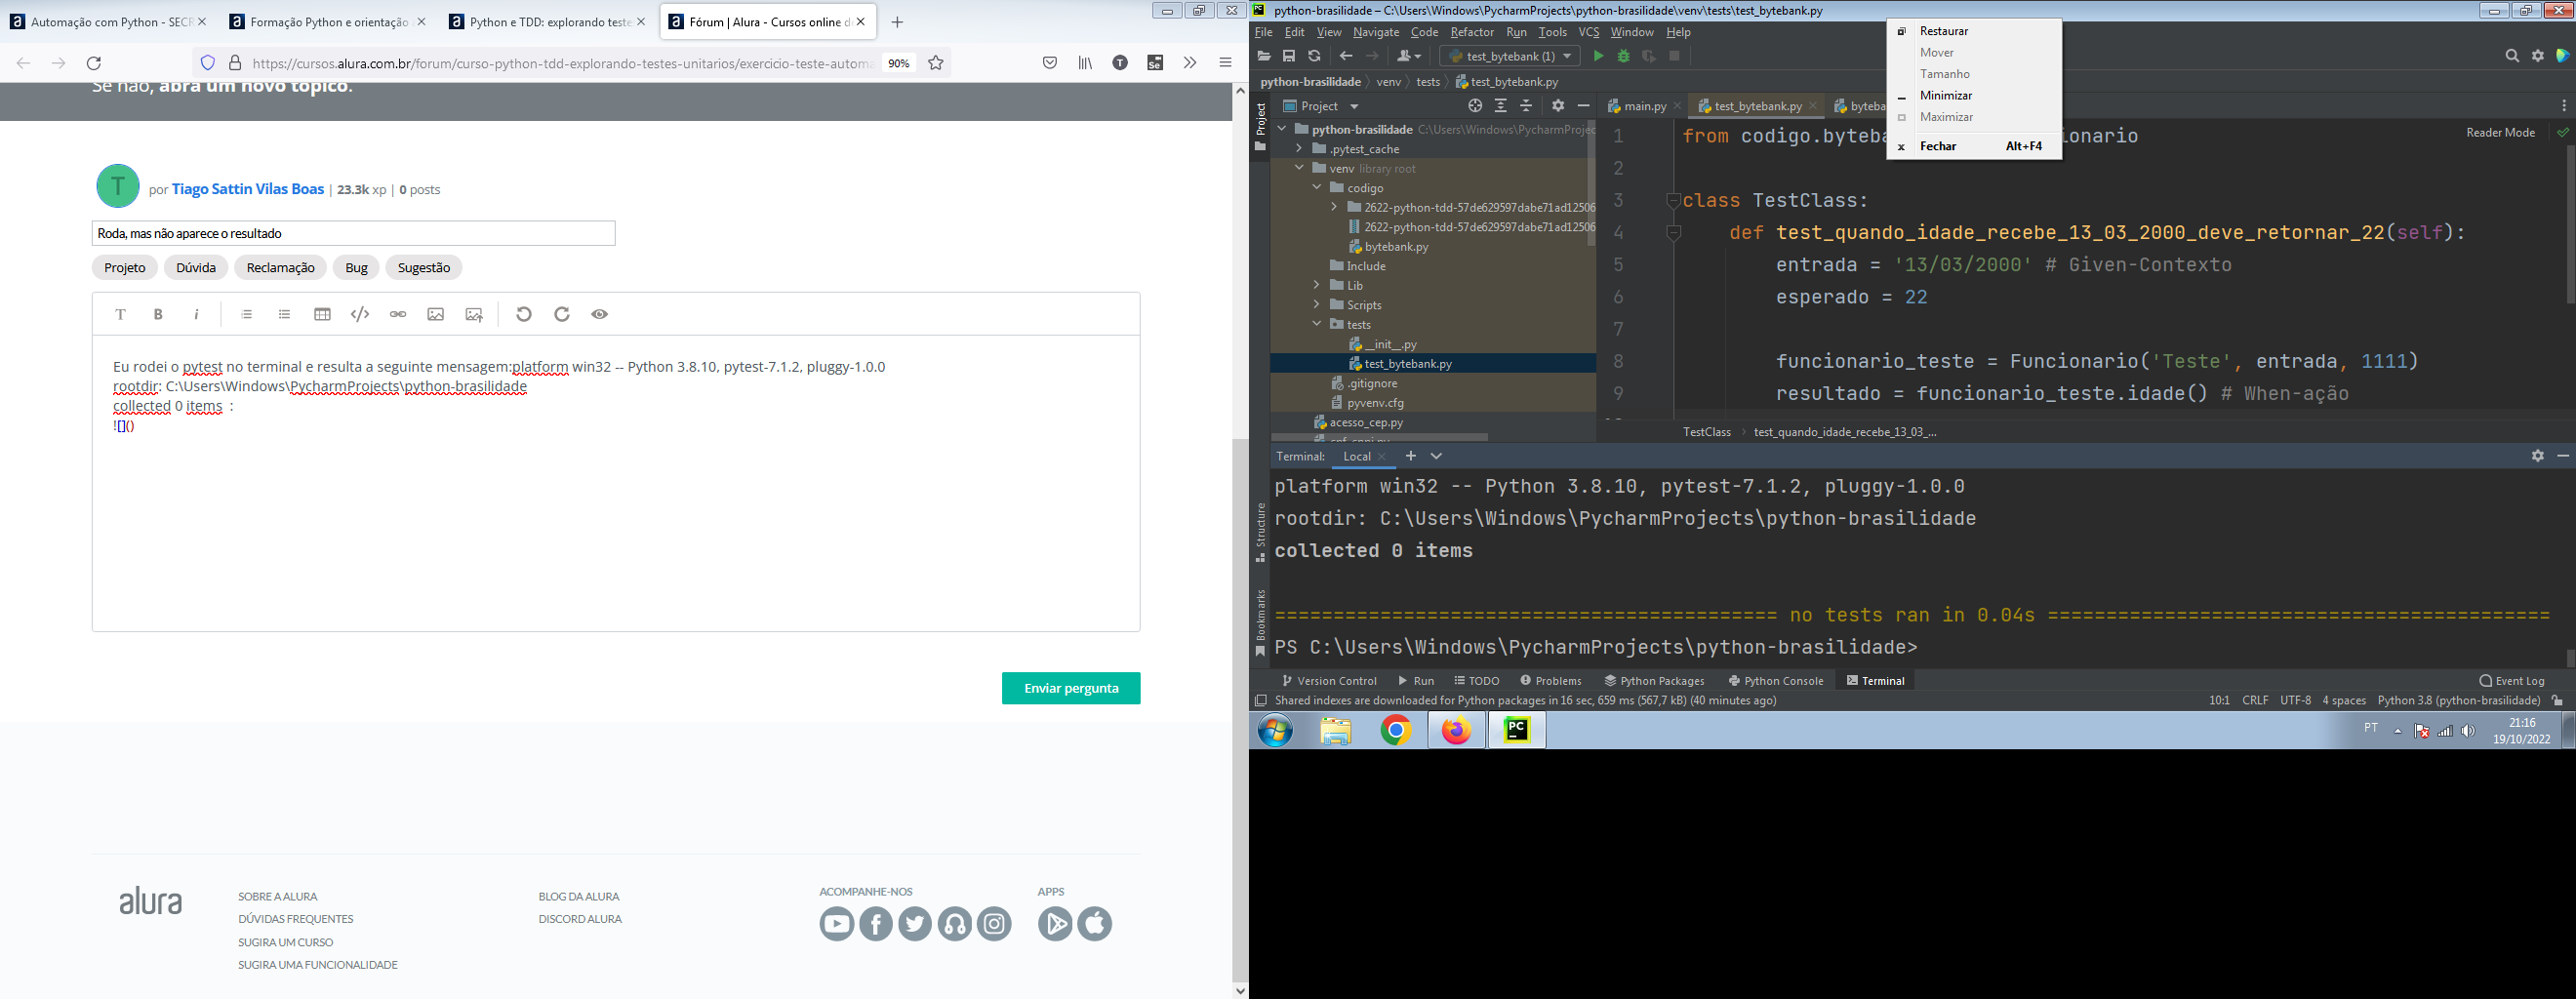Select the Bug category tag

click(356, 267)
